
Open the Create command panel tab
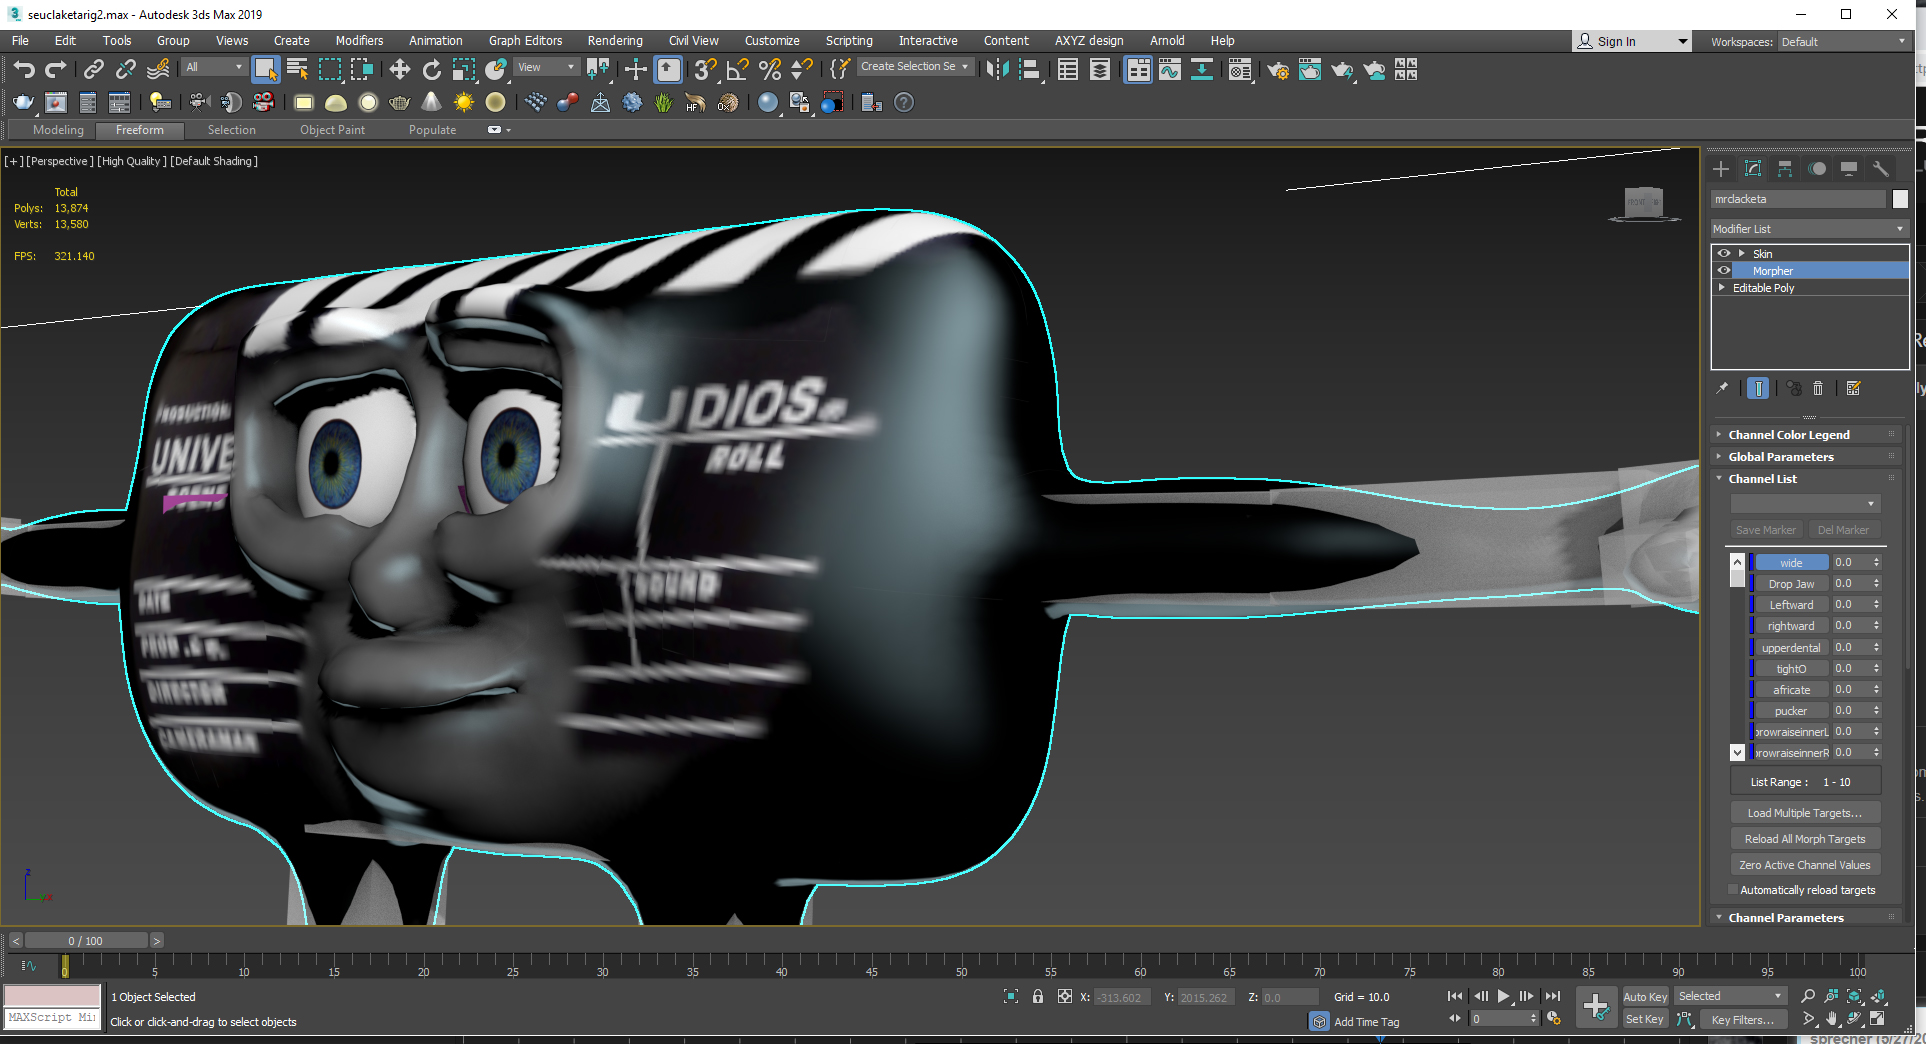[1721, 168]
